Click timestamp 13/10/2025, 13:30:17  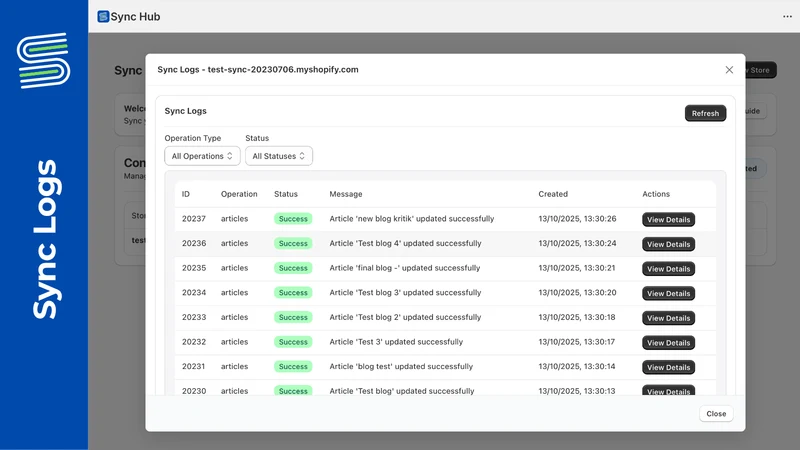(577, 341)
